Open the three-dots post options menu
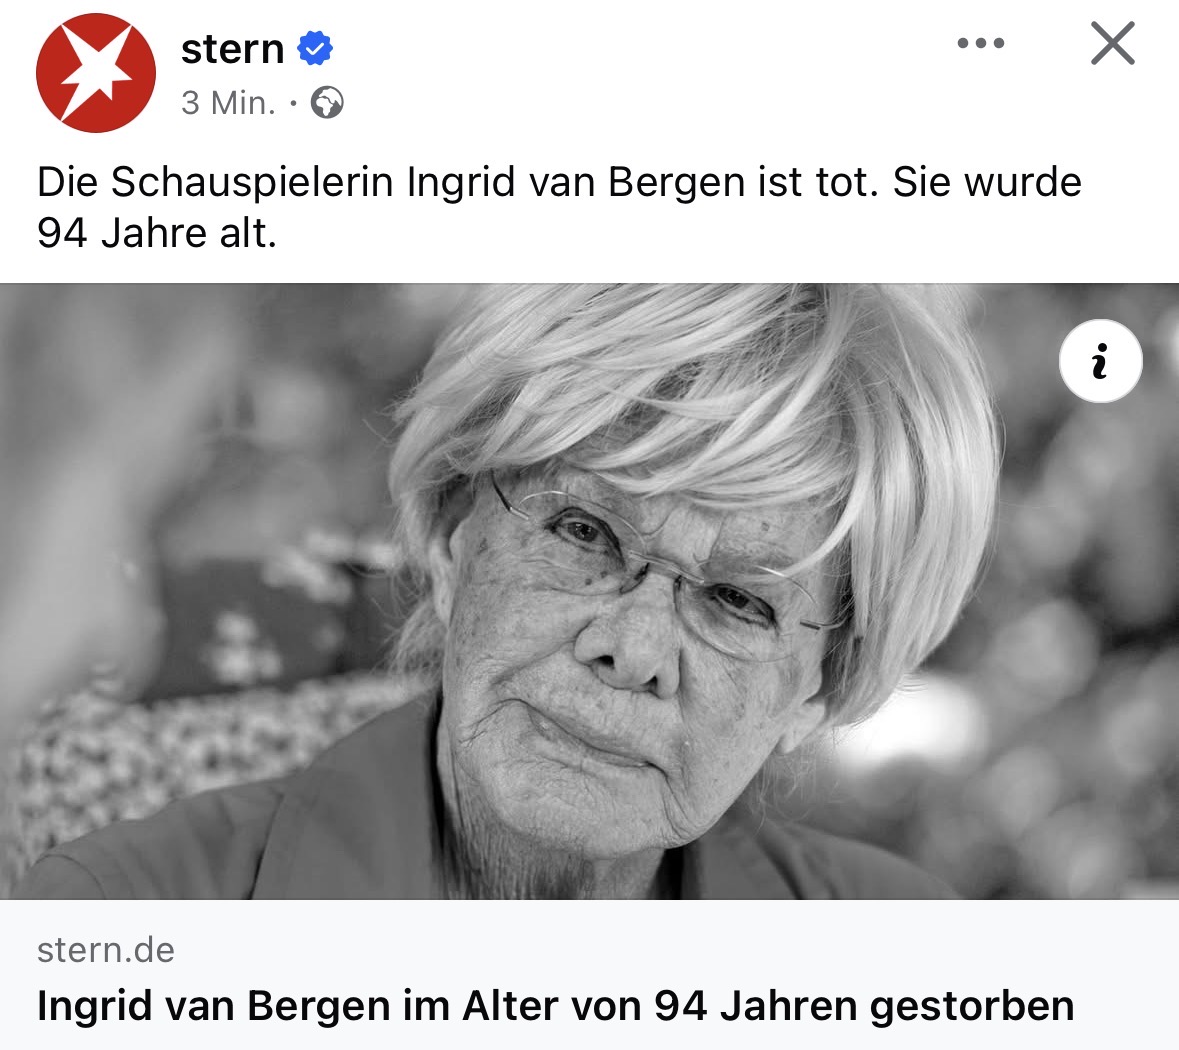This screenshot has width=1179, height=1050. [x=980, y=43]
